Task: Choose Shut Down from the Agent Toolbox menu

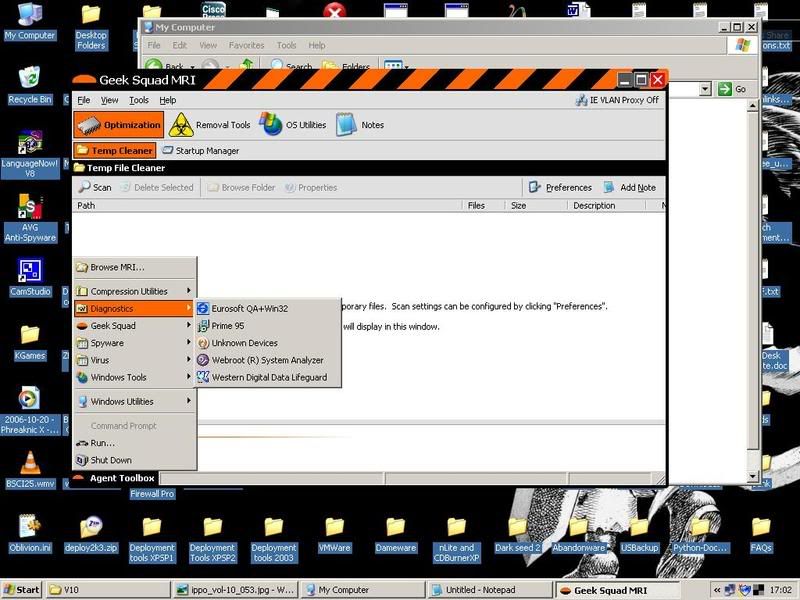Action: click(135, 460)
